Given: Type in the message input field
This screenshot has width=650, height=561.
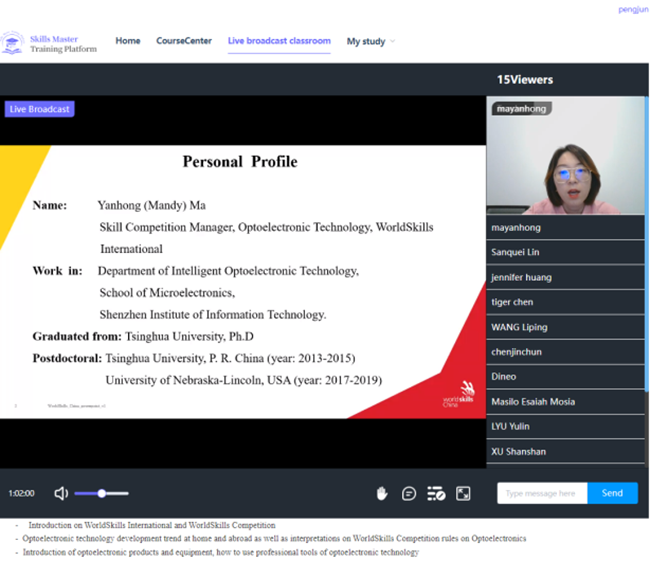Looking at the screenshot, I should (x=541, y=493).
